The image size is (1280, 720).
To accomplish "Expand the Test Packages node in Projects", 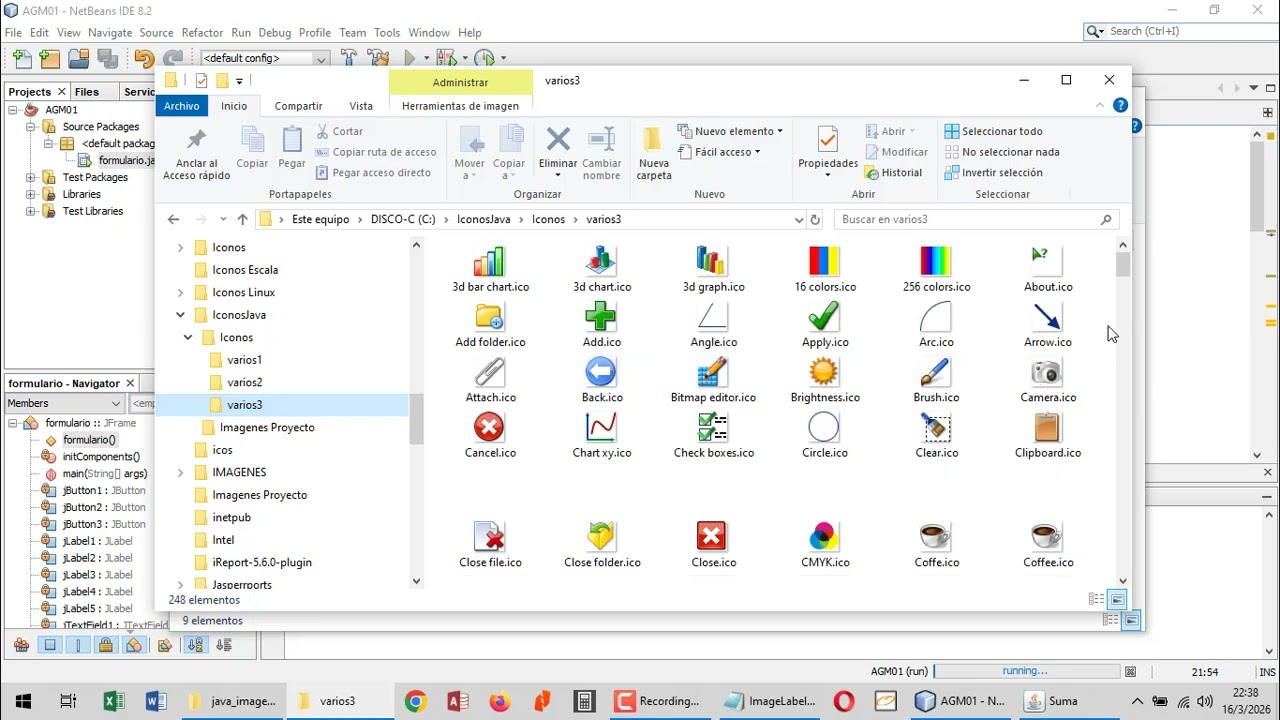I will 30,178.
